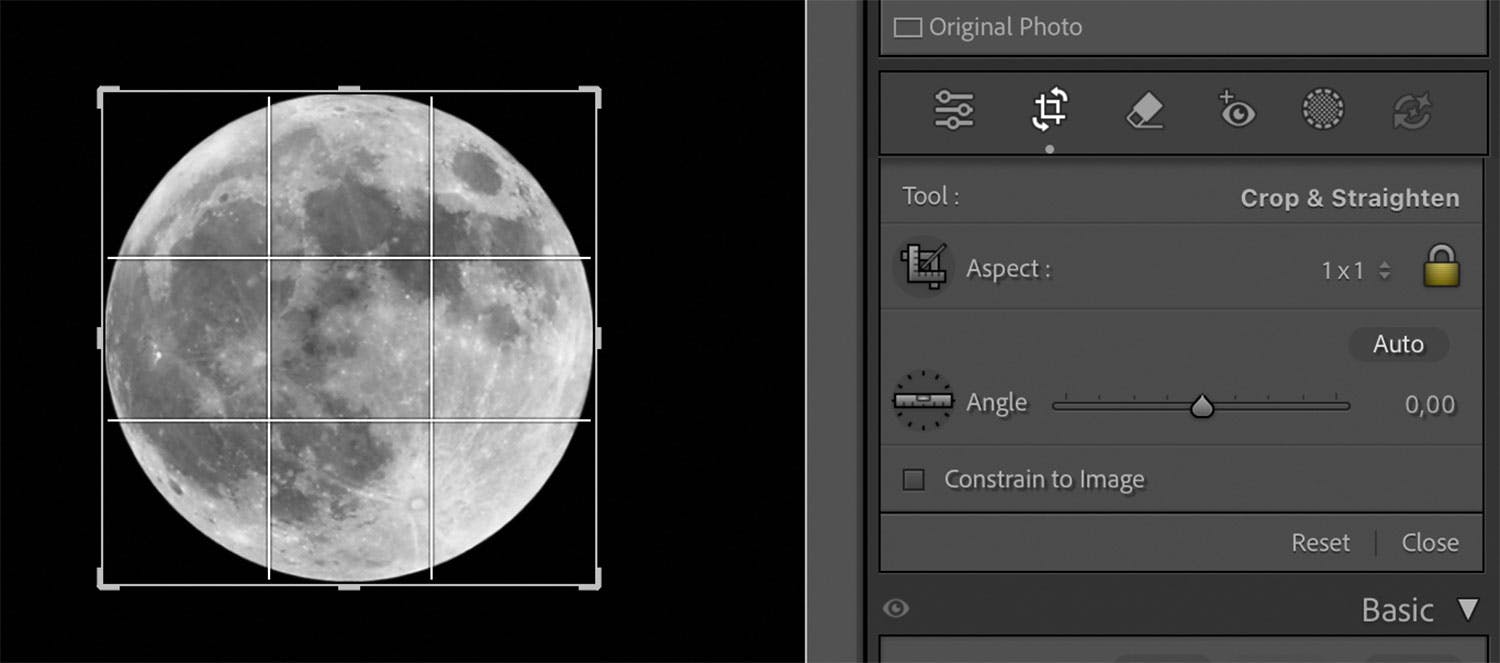Select the Crop & Straighten tool icon
The height and width of the screenshot is (663, 1500).
tap(1049, 110)
